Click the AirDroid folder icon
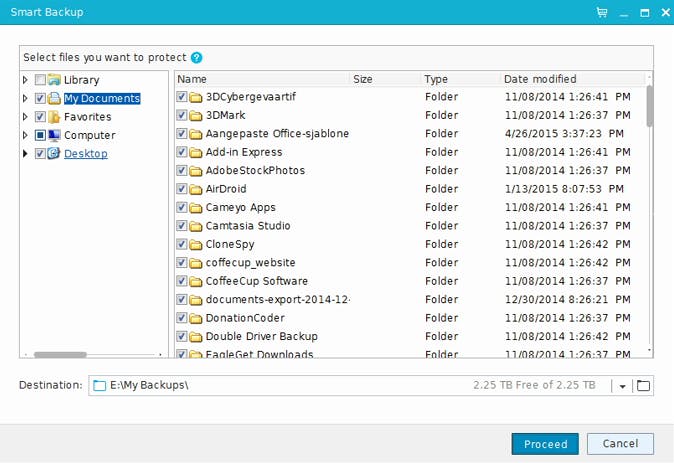This screenshot has height=463, width=674. pyautogui.click(x=196, y=189)
